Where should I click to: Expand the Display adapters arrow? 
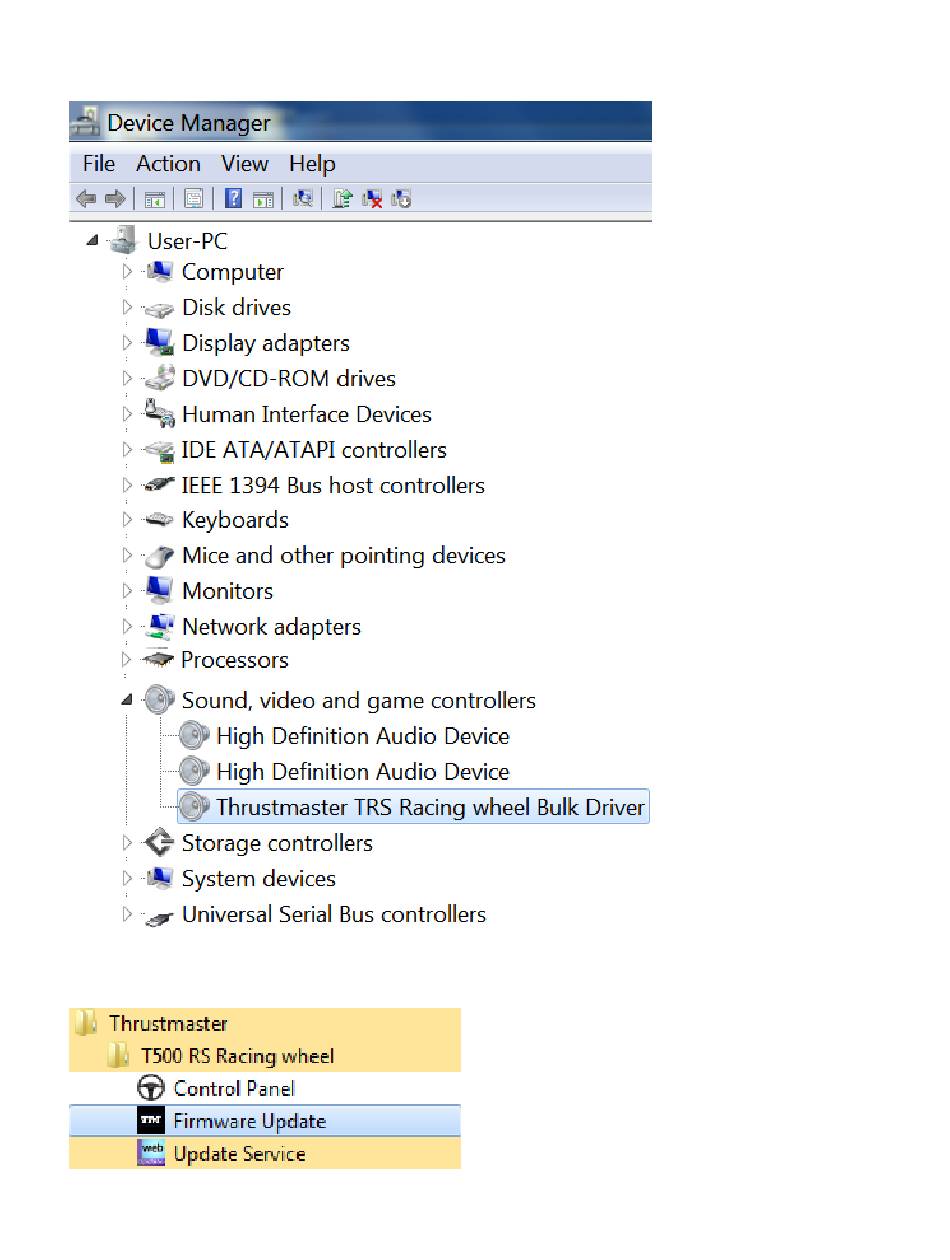coord(127,342)
